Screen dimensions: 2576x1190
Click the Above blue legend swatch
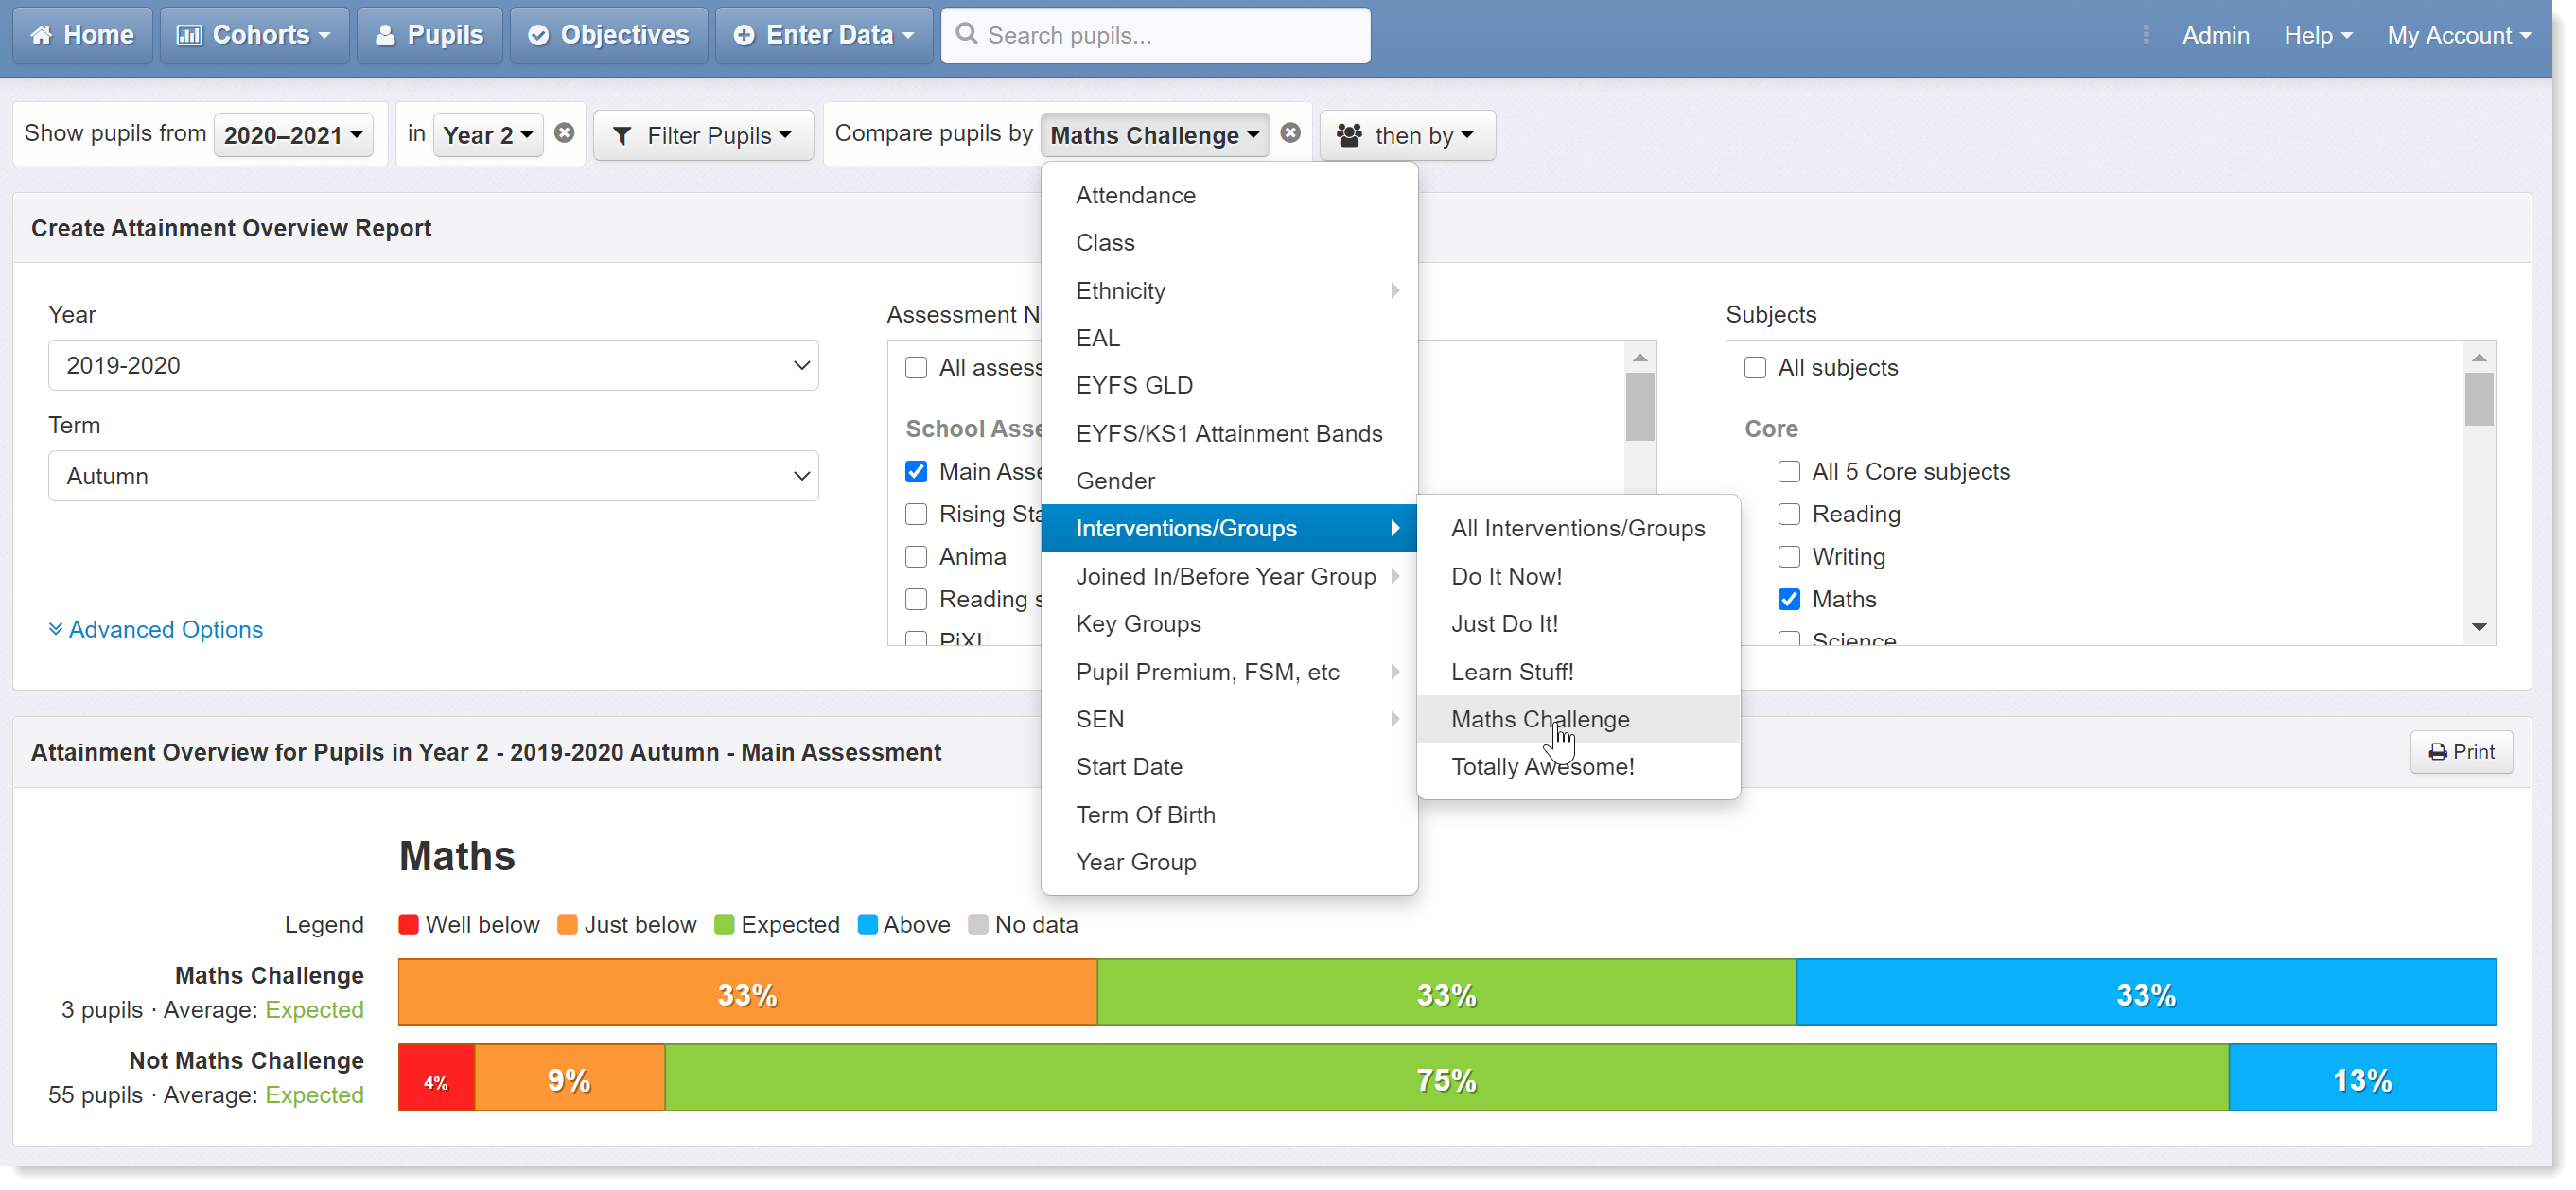867,925
